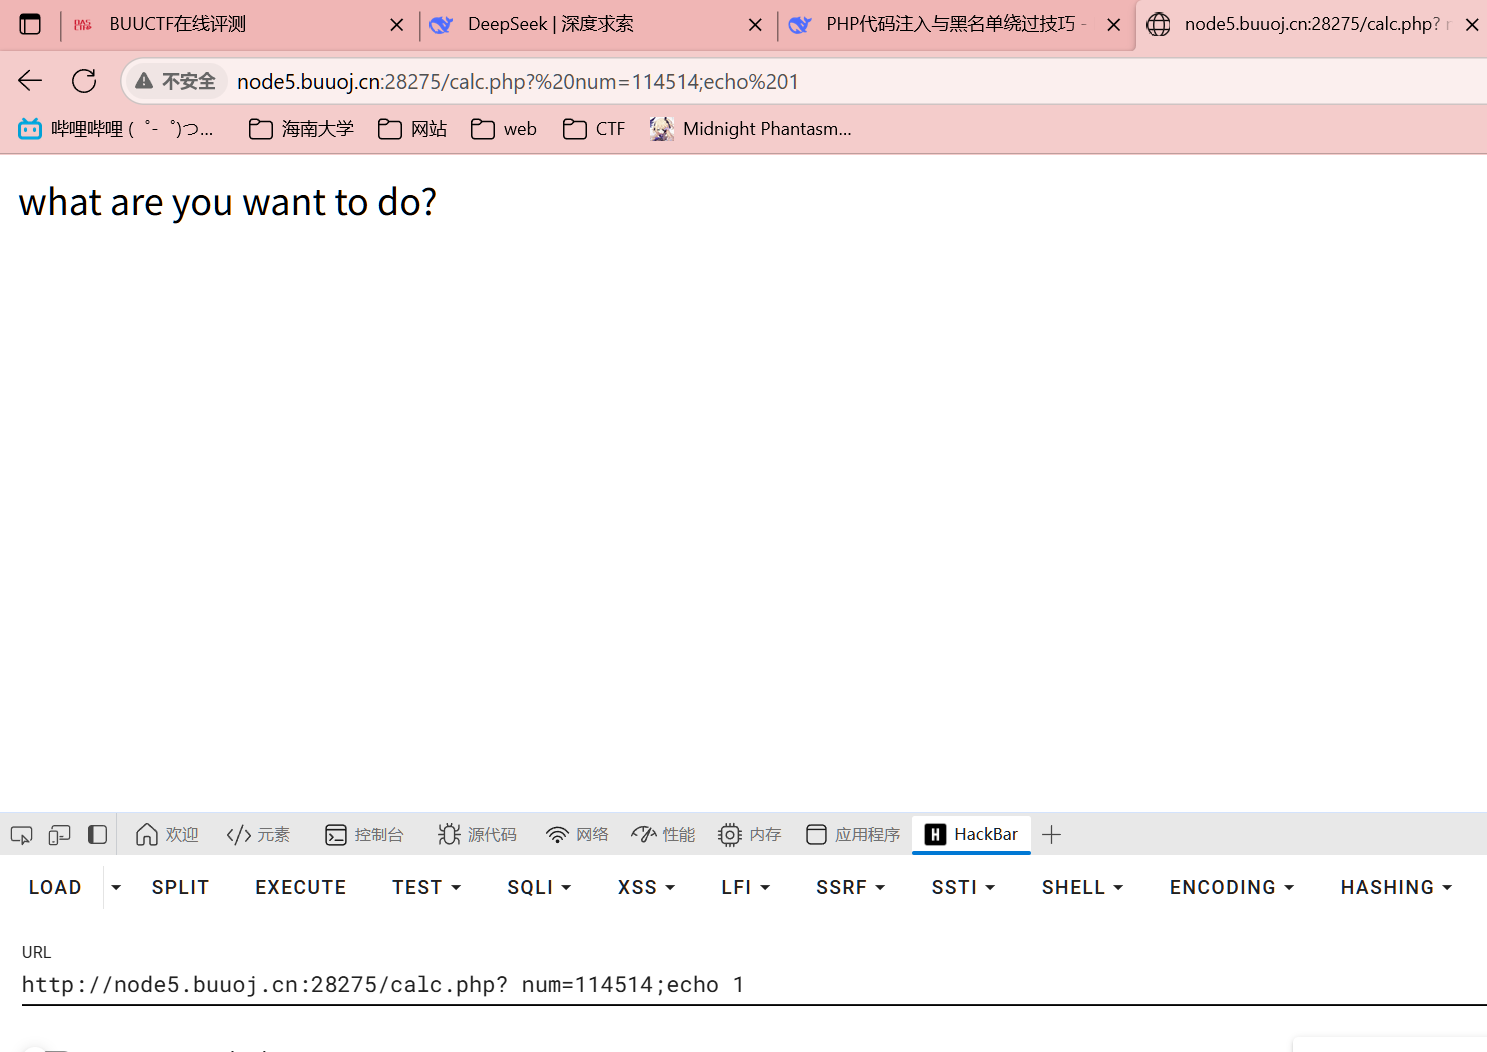Screen dimensions: 1487x1052
Task: Toggle the DevTools sidebar dock icon
Action: (x=97, y=835)
